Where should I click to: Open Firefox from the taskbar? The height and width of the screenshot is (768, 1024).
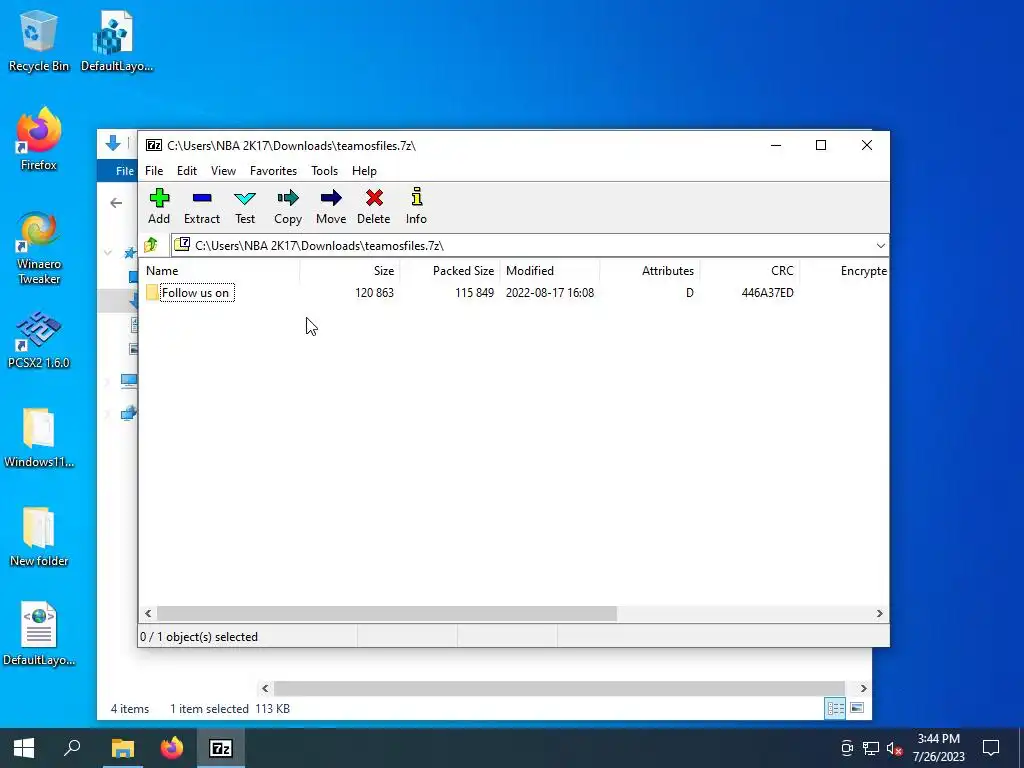coord(172,748)
